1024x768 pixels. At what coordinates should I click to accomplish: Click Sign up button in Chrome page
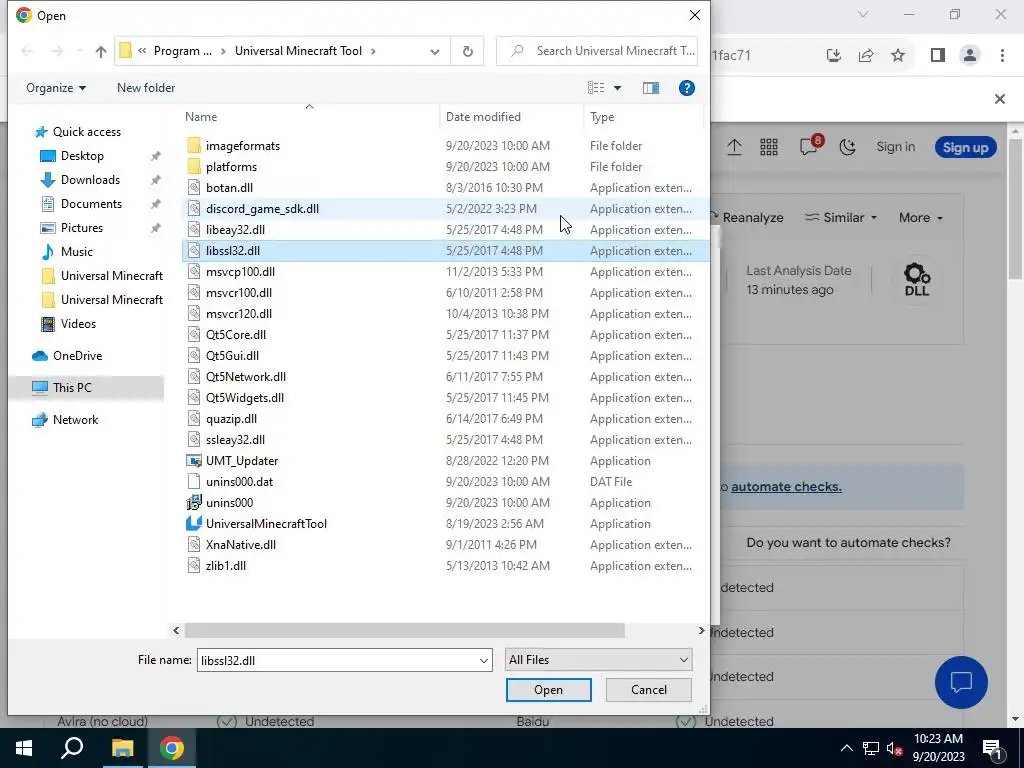coord(965,148)
